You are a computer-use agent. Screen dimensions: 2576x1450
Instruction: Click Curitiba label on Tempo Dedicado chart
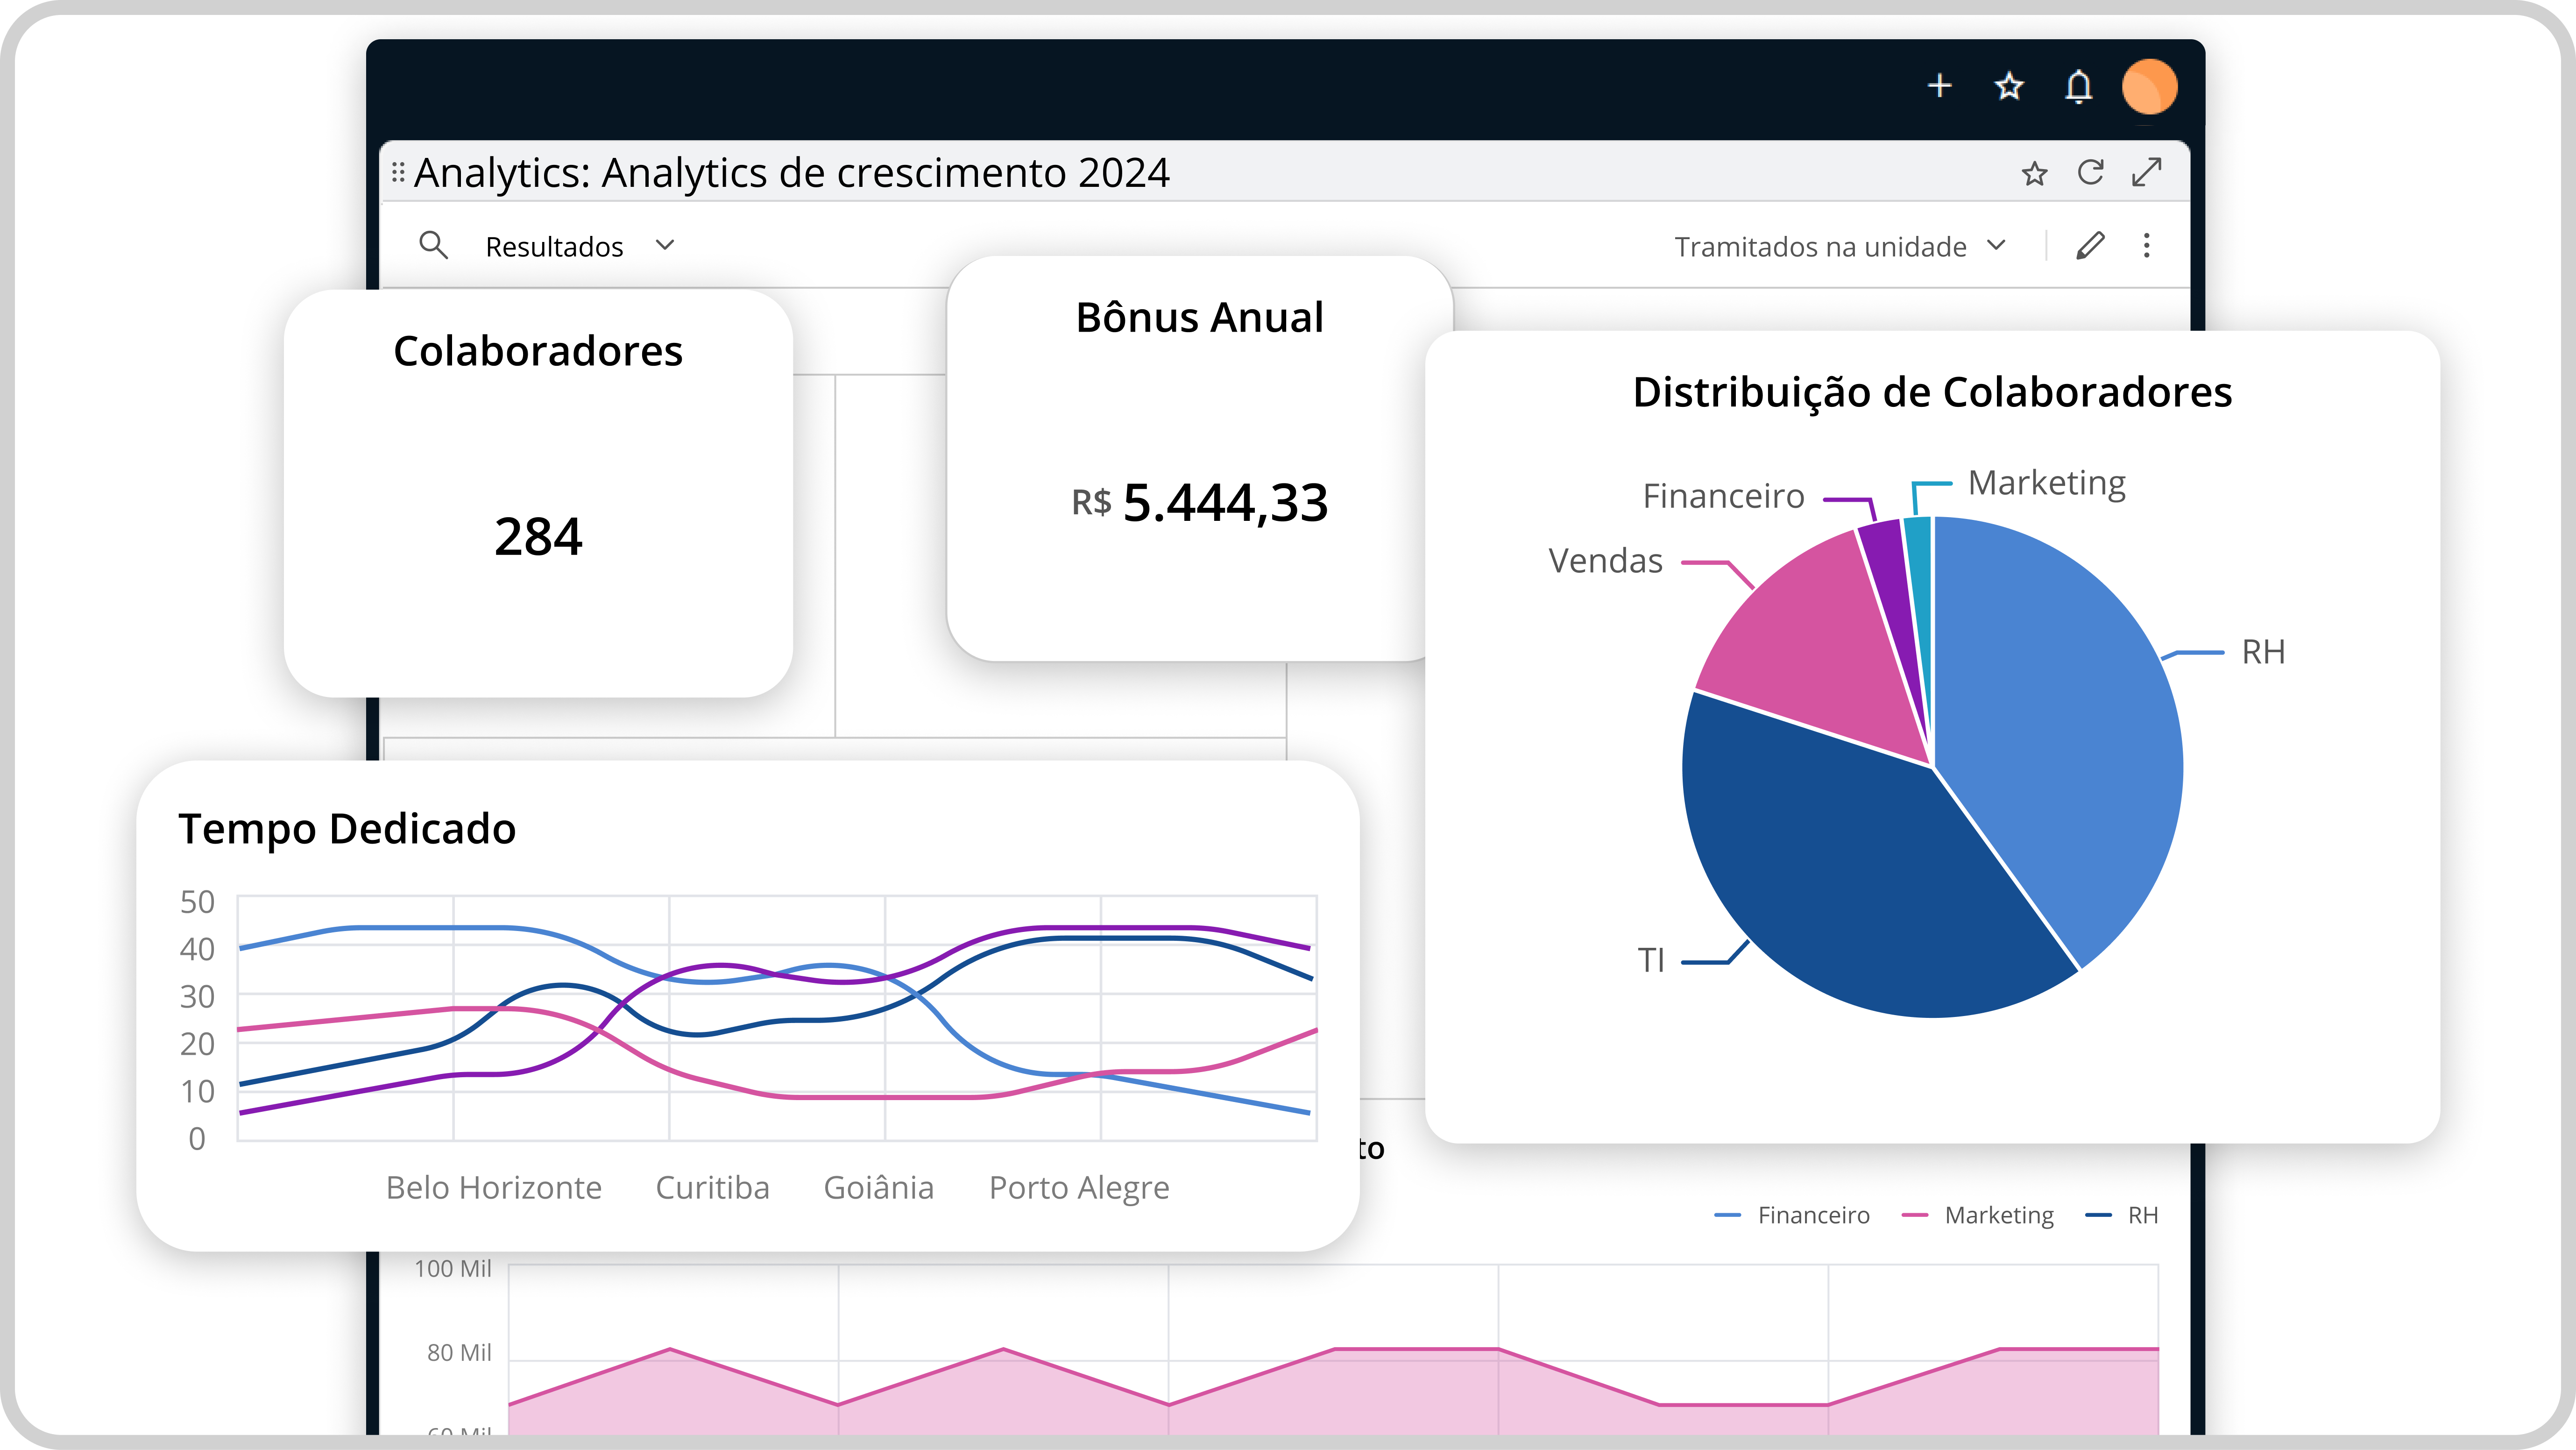[x=712, y=1187]
